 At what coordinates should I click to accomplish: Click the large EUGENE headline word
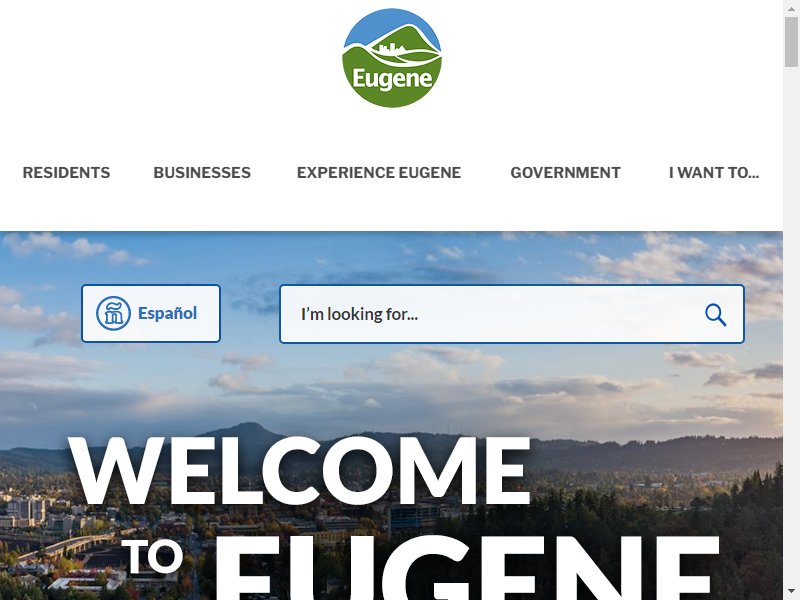467,567
